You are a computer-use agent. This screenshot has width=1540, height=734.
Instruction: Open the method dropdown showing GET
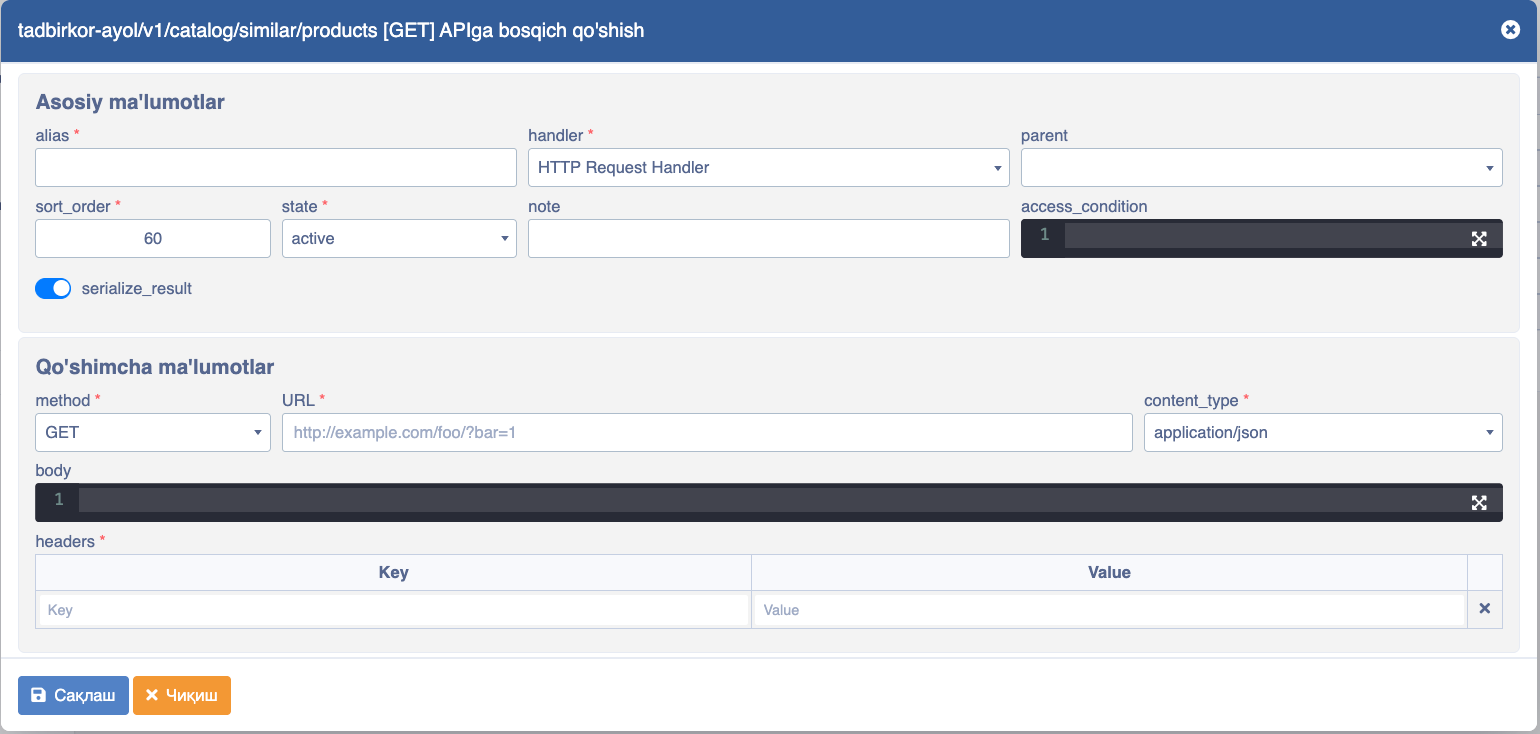pyautogui.click(x=153, y=433)
